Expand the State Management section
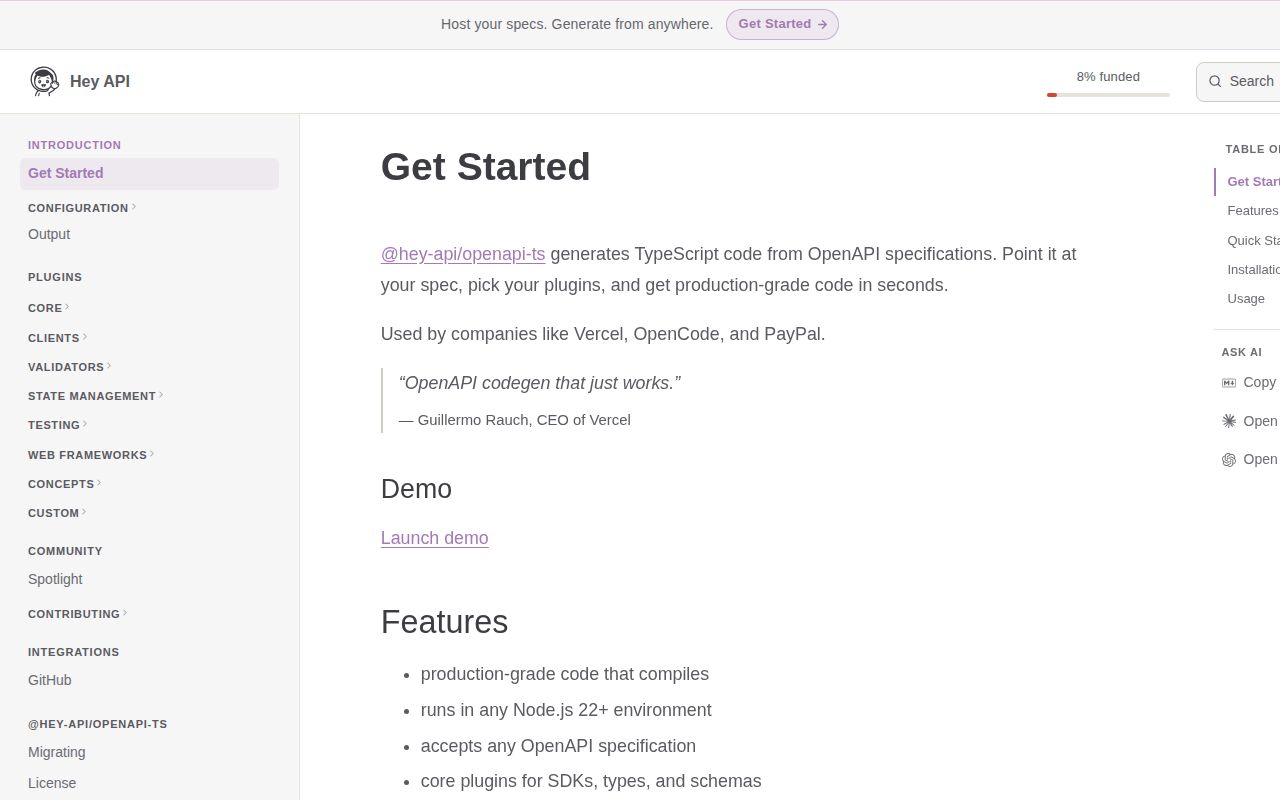Viewport: 1280px width, 800px height. [95, 396]
